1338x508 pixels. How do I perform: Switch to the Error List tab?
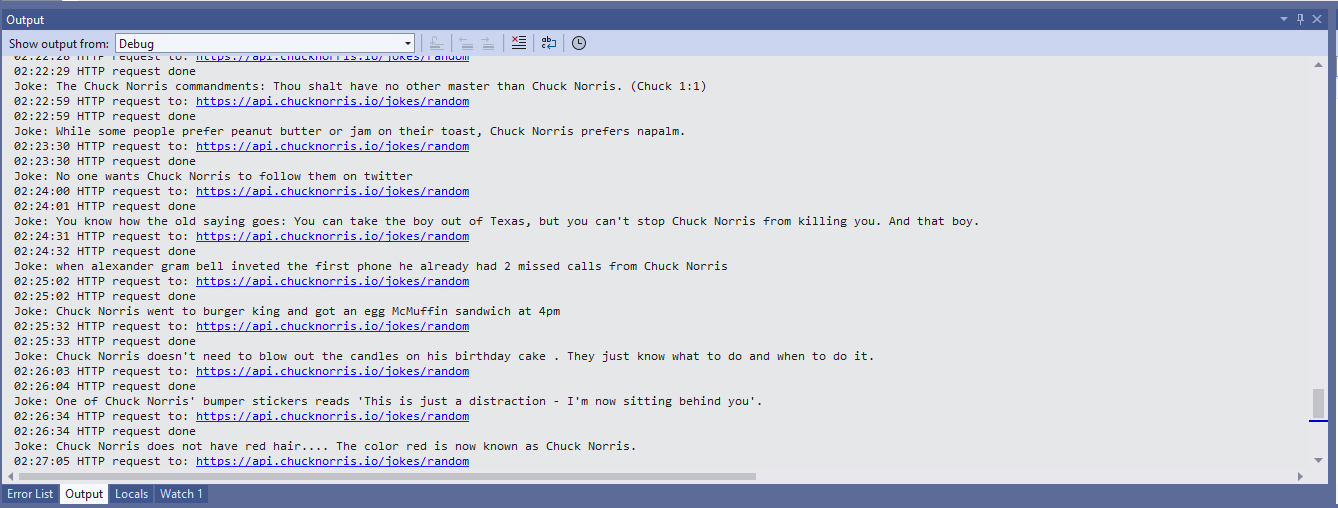[x=30, y=494]
